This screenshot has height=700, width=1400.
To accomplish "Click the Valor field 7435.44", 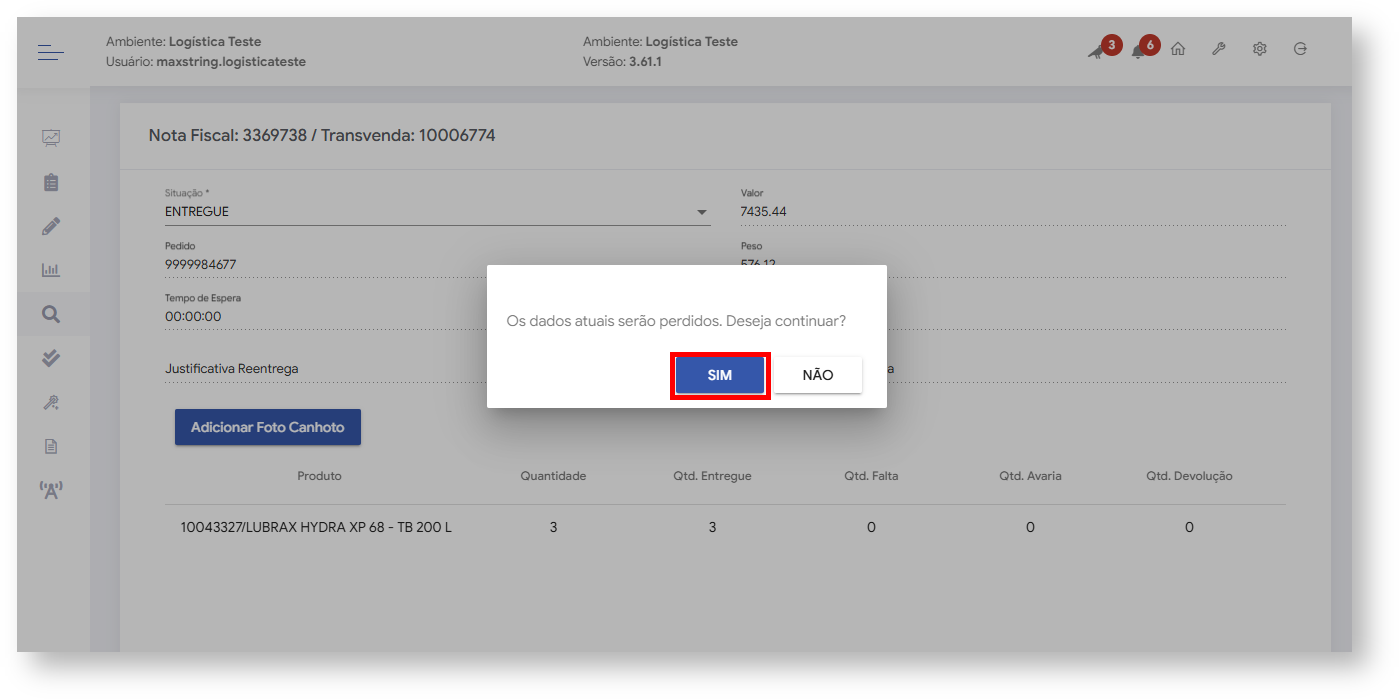I will pos(1013,212).
